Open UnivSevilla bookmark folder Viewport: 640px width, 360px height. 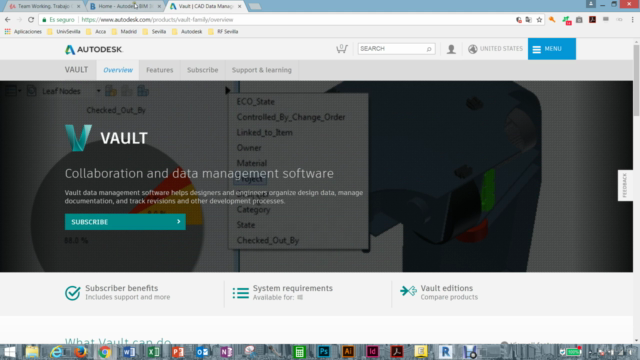point(64,31)
